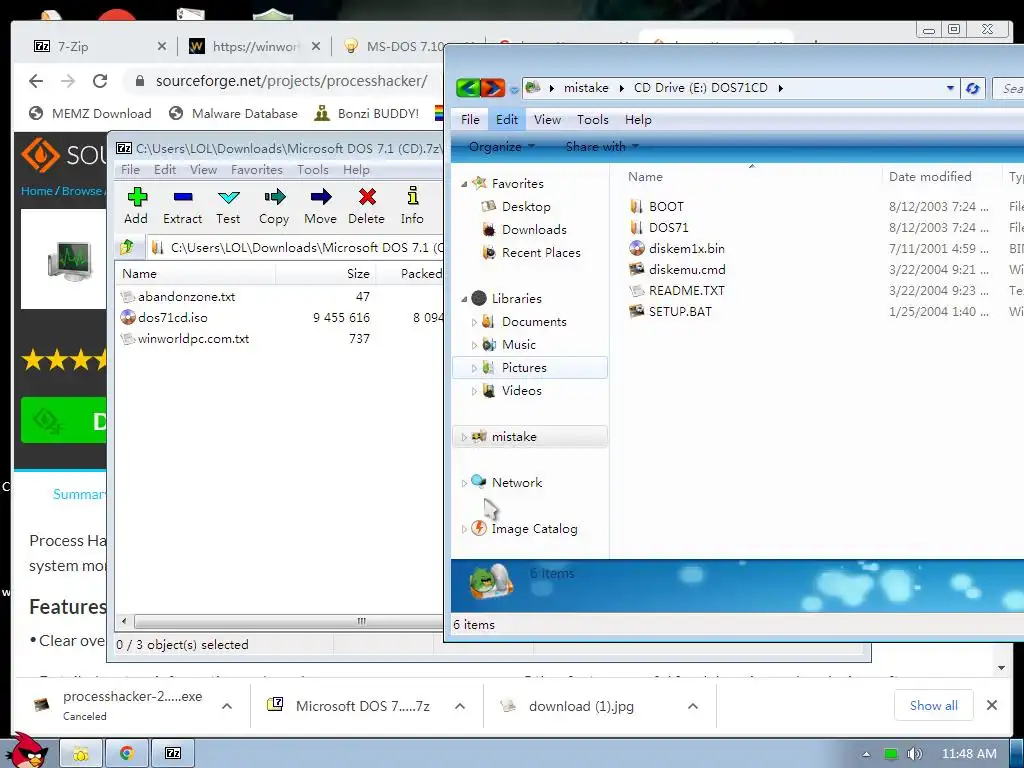Open the Start button with bird icon
Screen dimensions: 1024x768
click(x=29, y=750)
